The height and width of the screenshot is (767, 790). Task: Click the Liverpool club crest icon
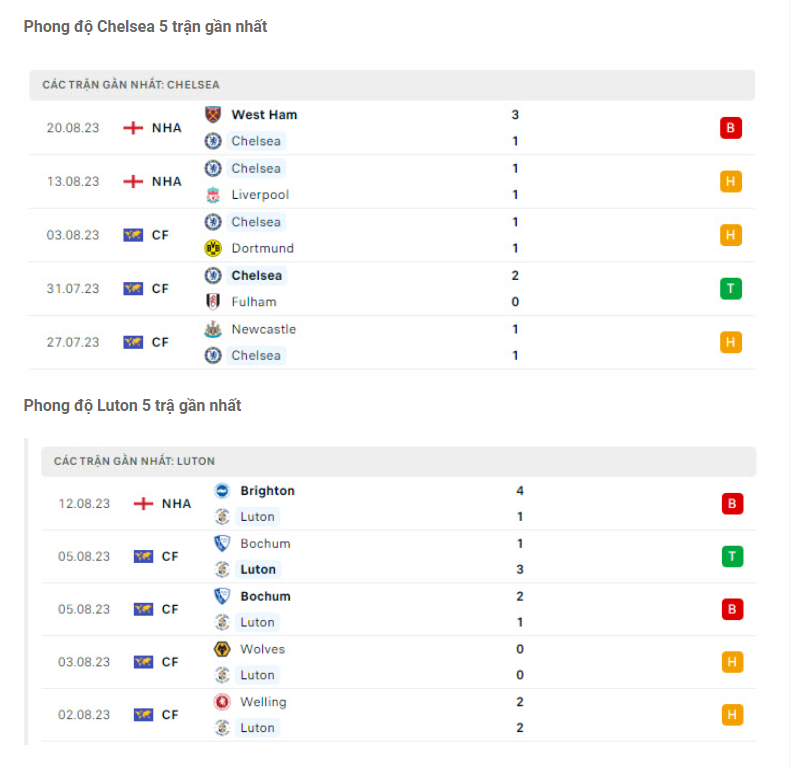click(213, 194)
